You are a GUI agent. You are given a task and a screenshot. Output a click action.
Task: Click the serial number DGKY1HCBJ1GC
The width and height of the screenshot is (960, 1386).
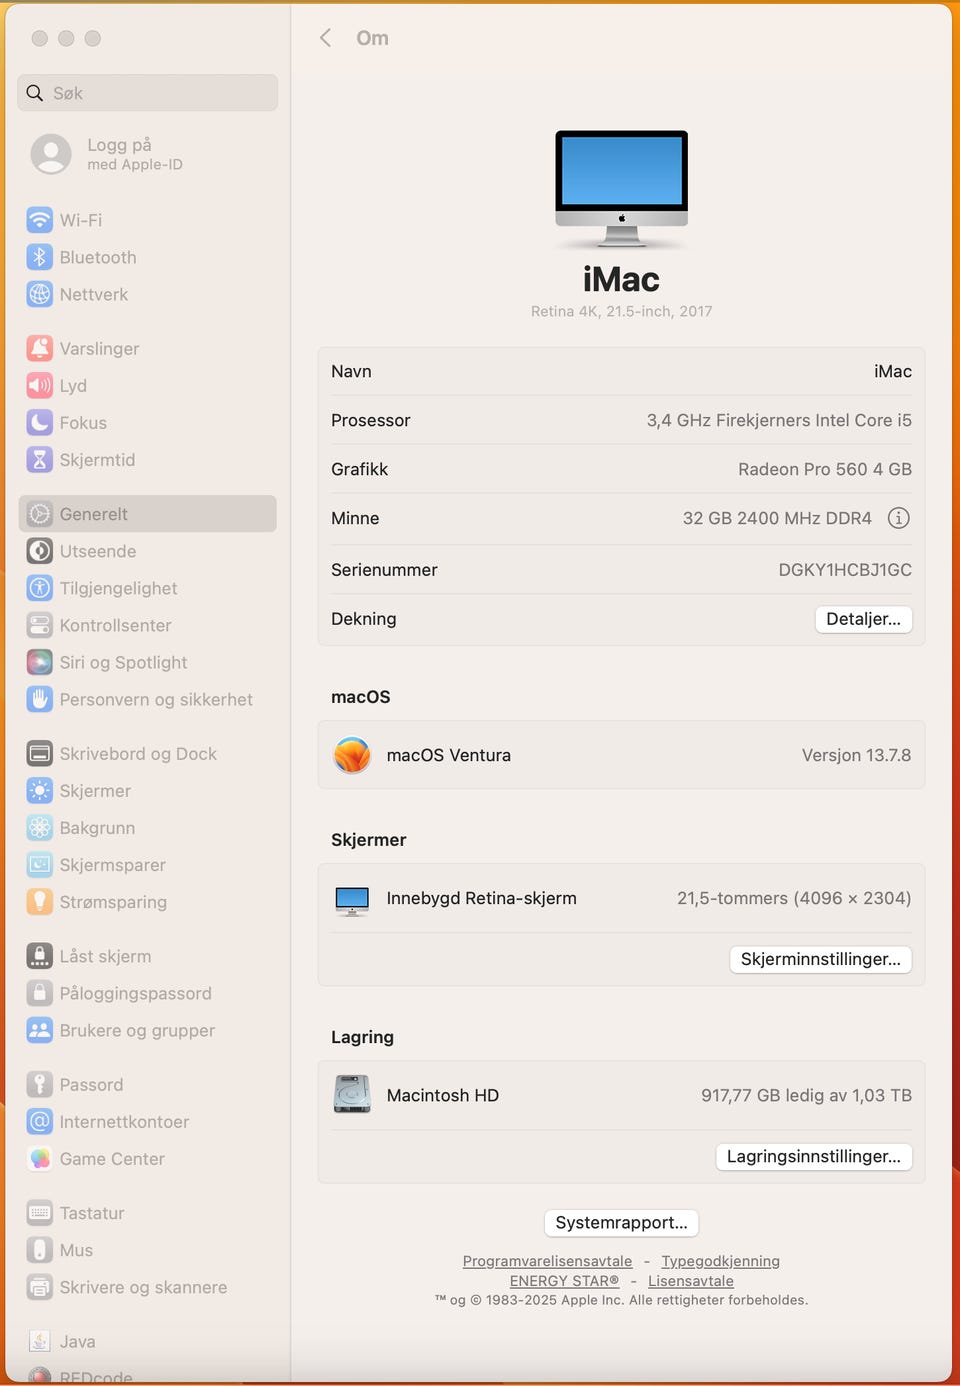pyautogui.click(x=845, y=570)
